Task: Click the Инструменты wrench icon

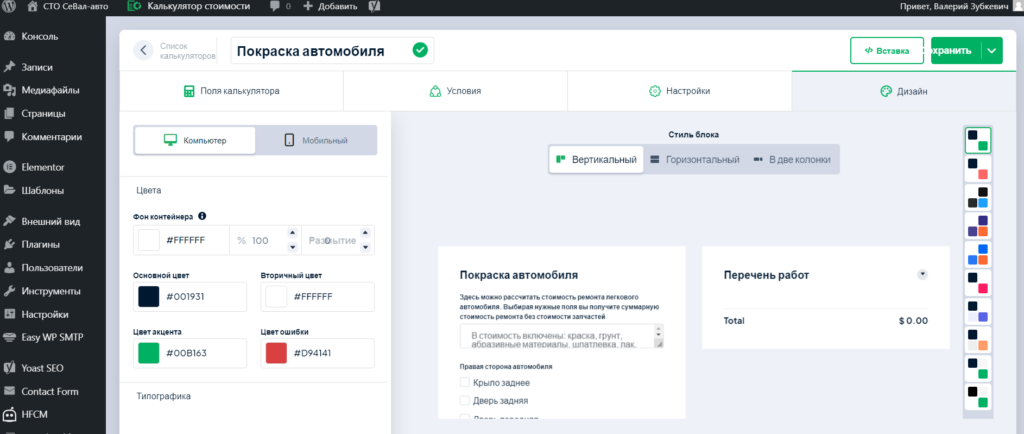Action: 10,291
